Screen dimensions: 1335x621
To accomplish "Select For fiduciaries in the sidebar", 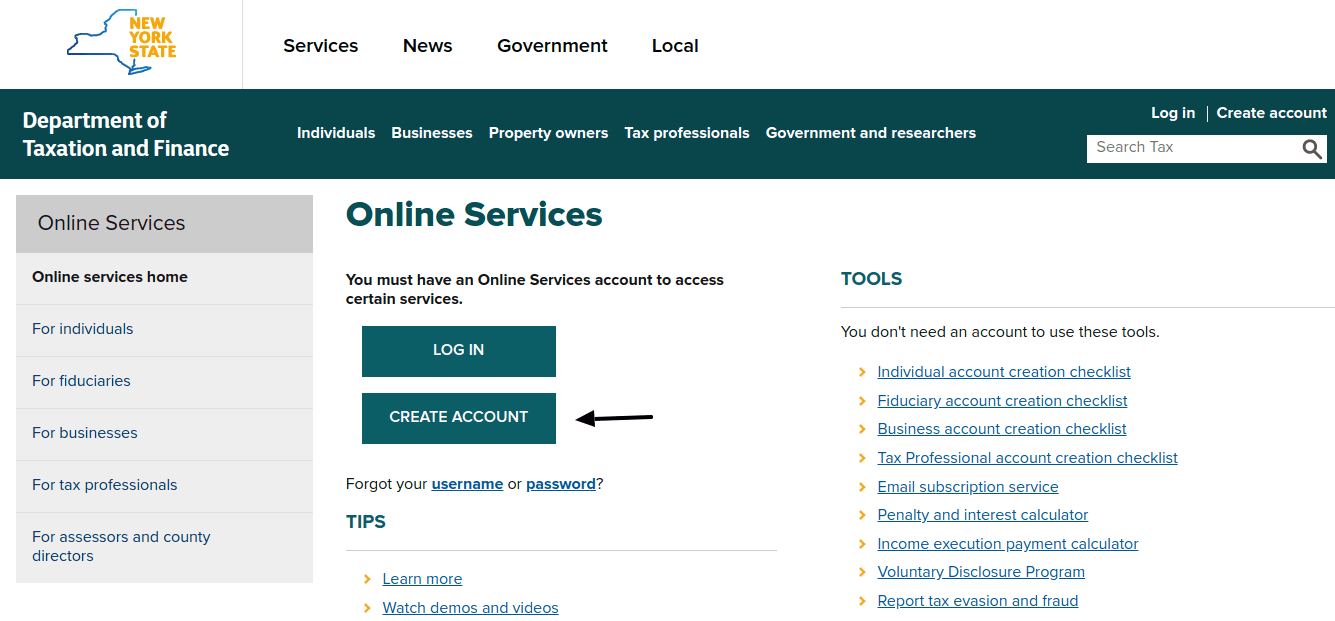I will coord(81,381).
